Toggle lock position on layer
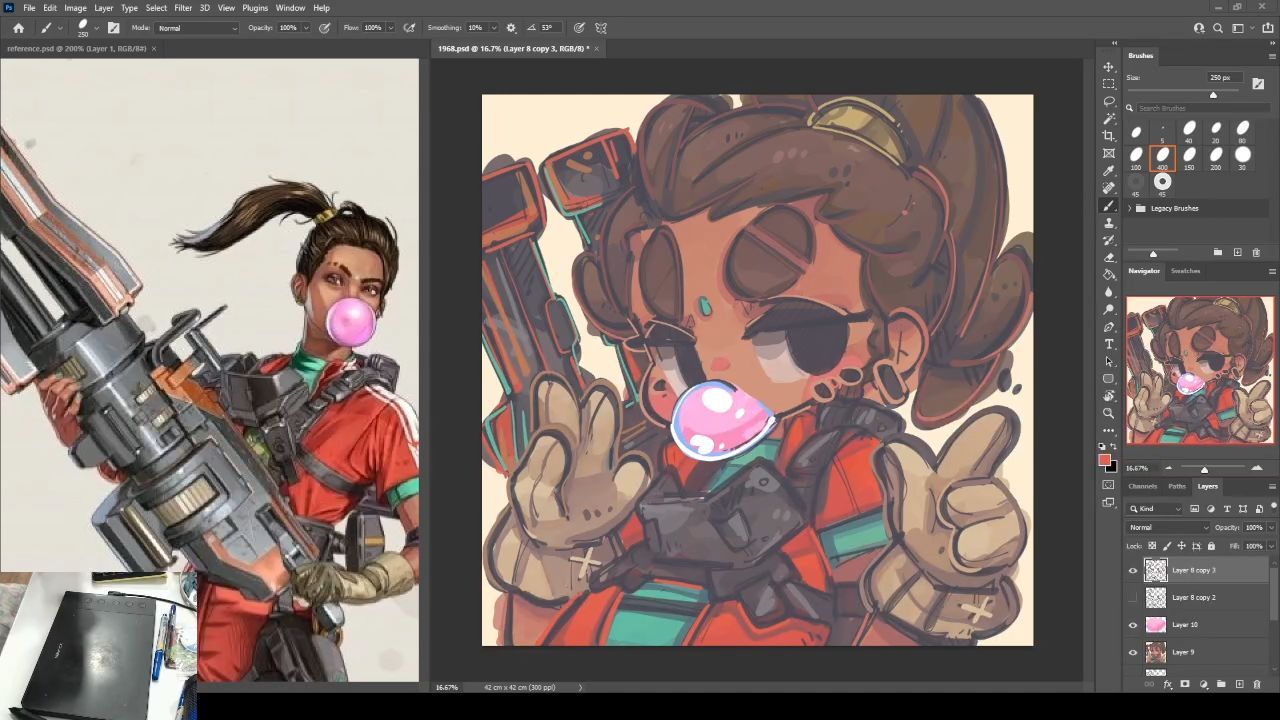This screenshot has width=1280, height=720. 1181,546
